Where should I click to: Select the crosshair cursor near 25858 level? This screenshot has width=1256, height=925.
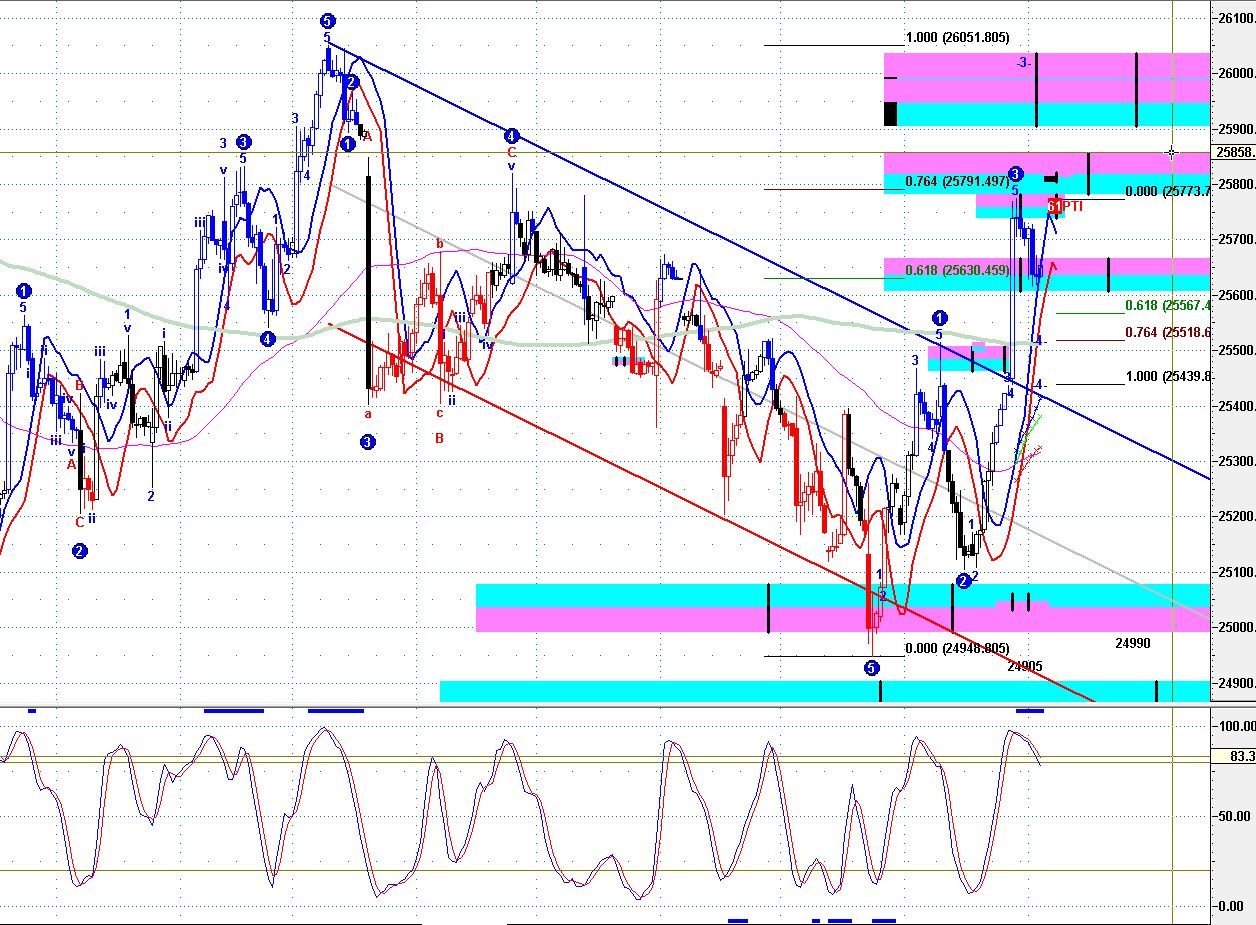point(1172,153)
